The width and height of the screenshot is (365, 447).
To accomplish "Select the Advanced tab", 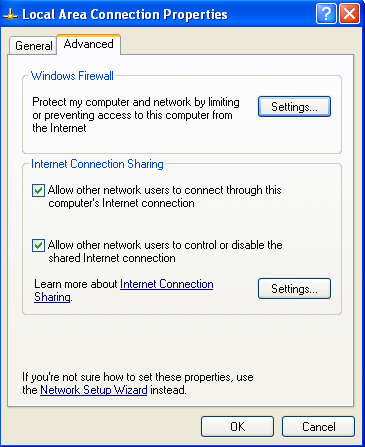I will [x=89, y=44].
